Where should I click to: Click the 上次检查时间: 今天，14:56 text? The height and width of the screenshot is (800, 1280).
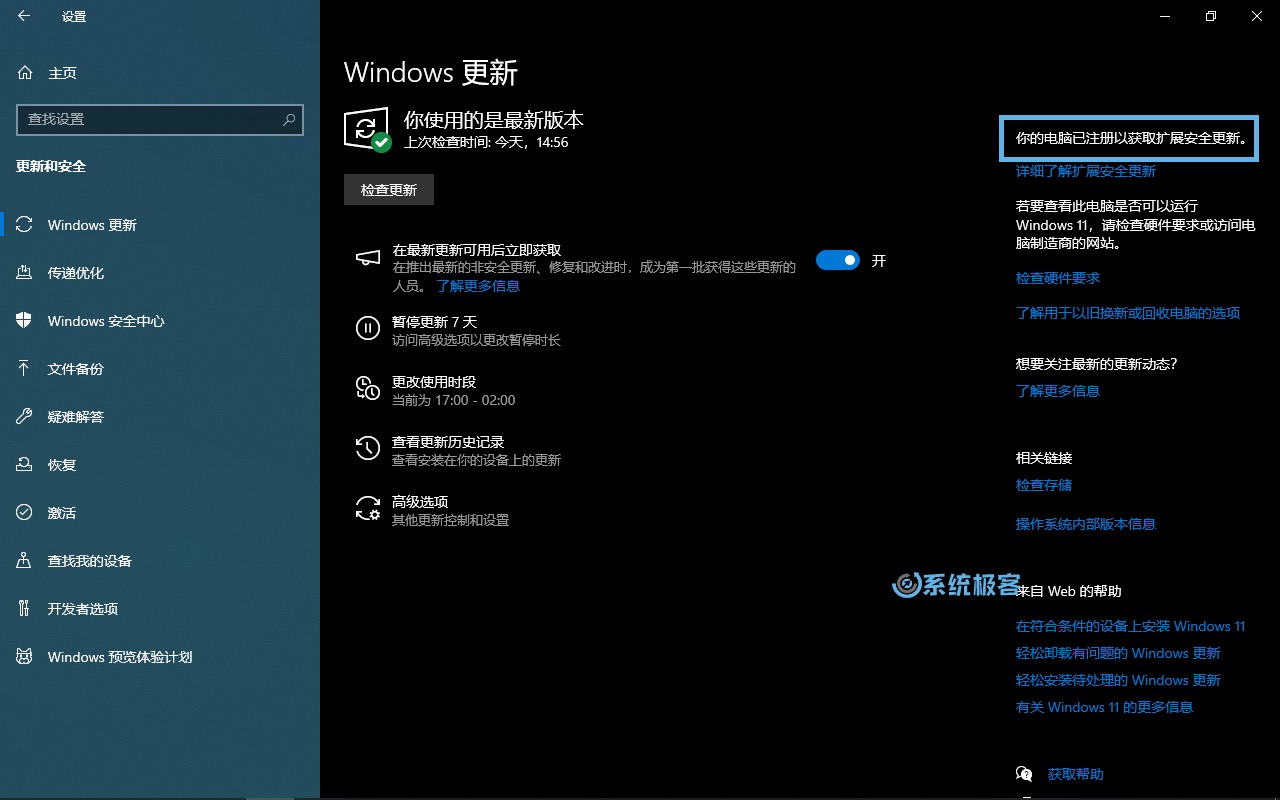point(486,143)
